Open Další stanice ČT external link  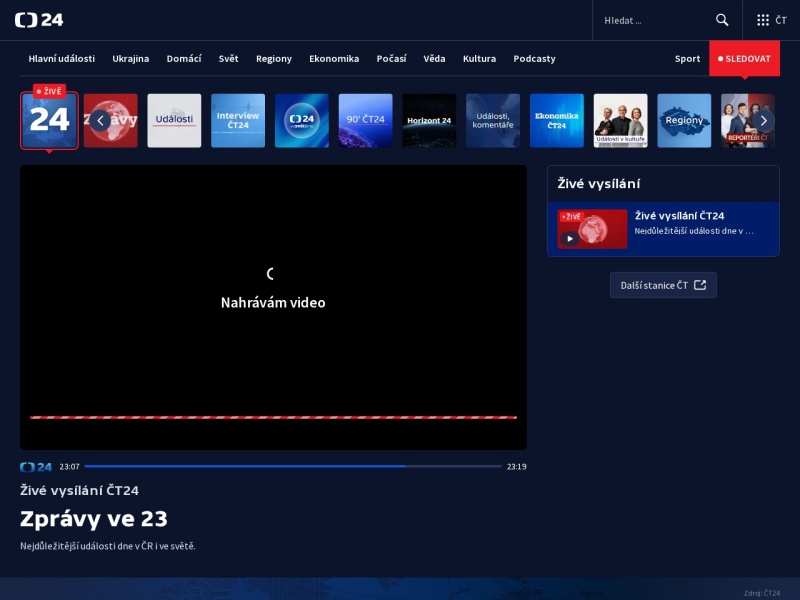click(x=663, y=285)
